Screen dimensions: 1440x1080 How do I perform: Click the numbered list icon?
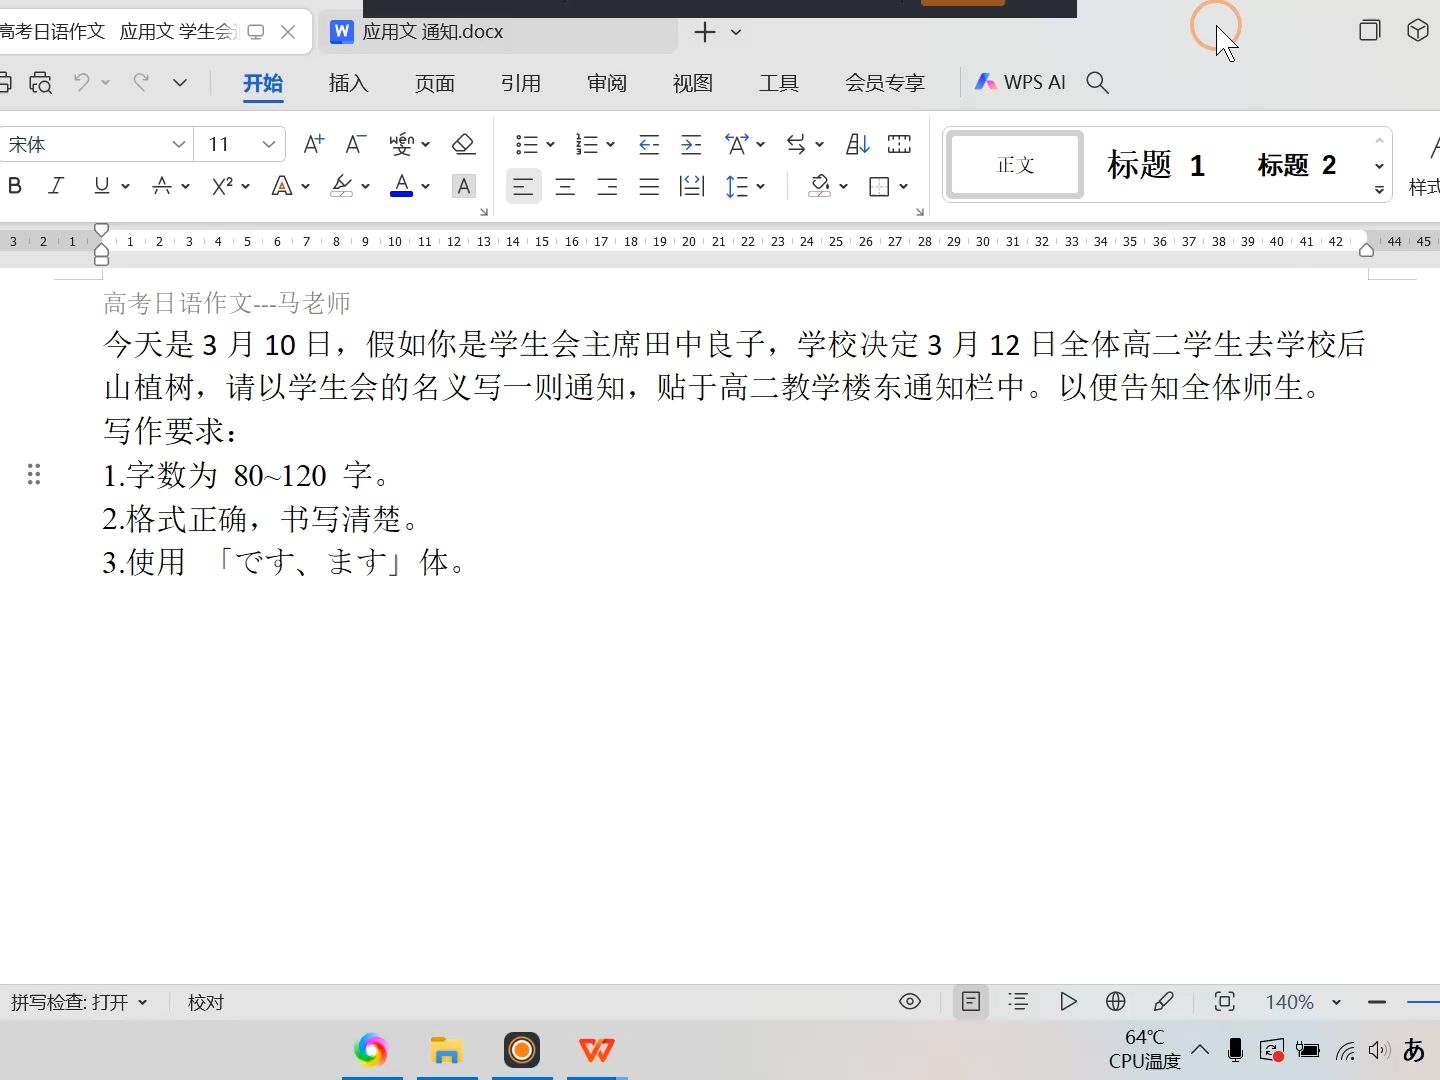pyautogui.click(x=586, y=144)
